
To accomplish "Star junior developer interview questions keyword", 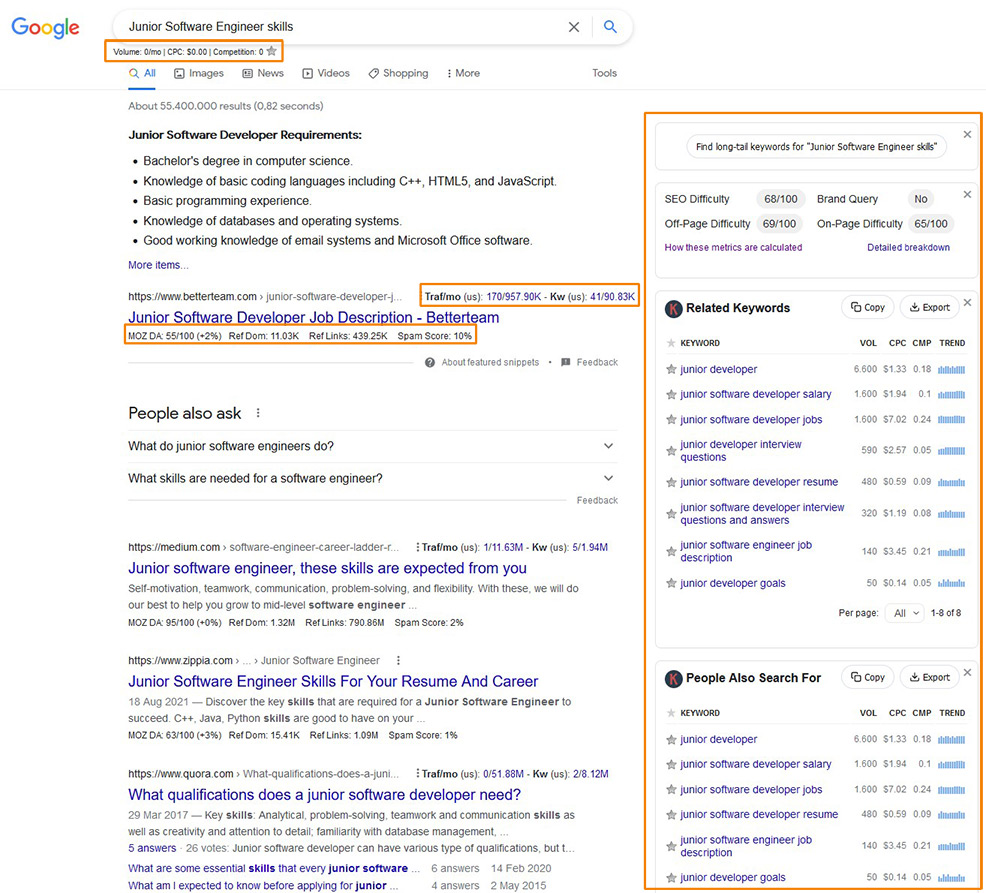I will click(671, 451).
